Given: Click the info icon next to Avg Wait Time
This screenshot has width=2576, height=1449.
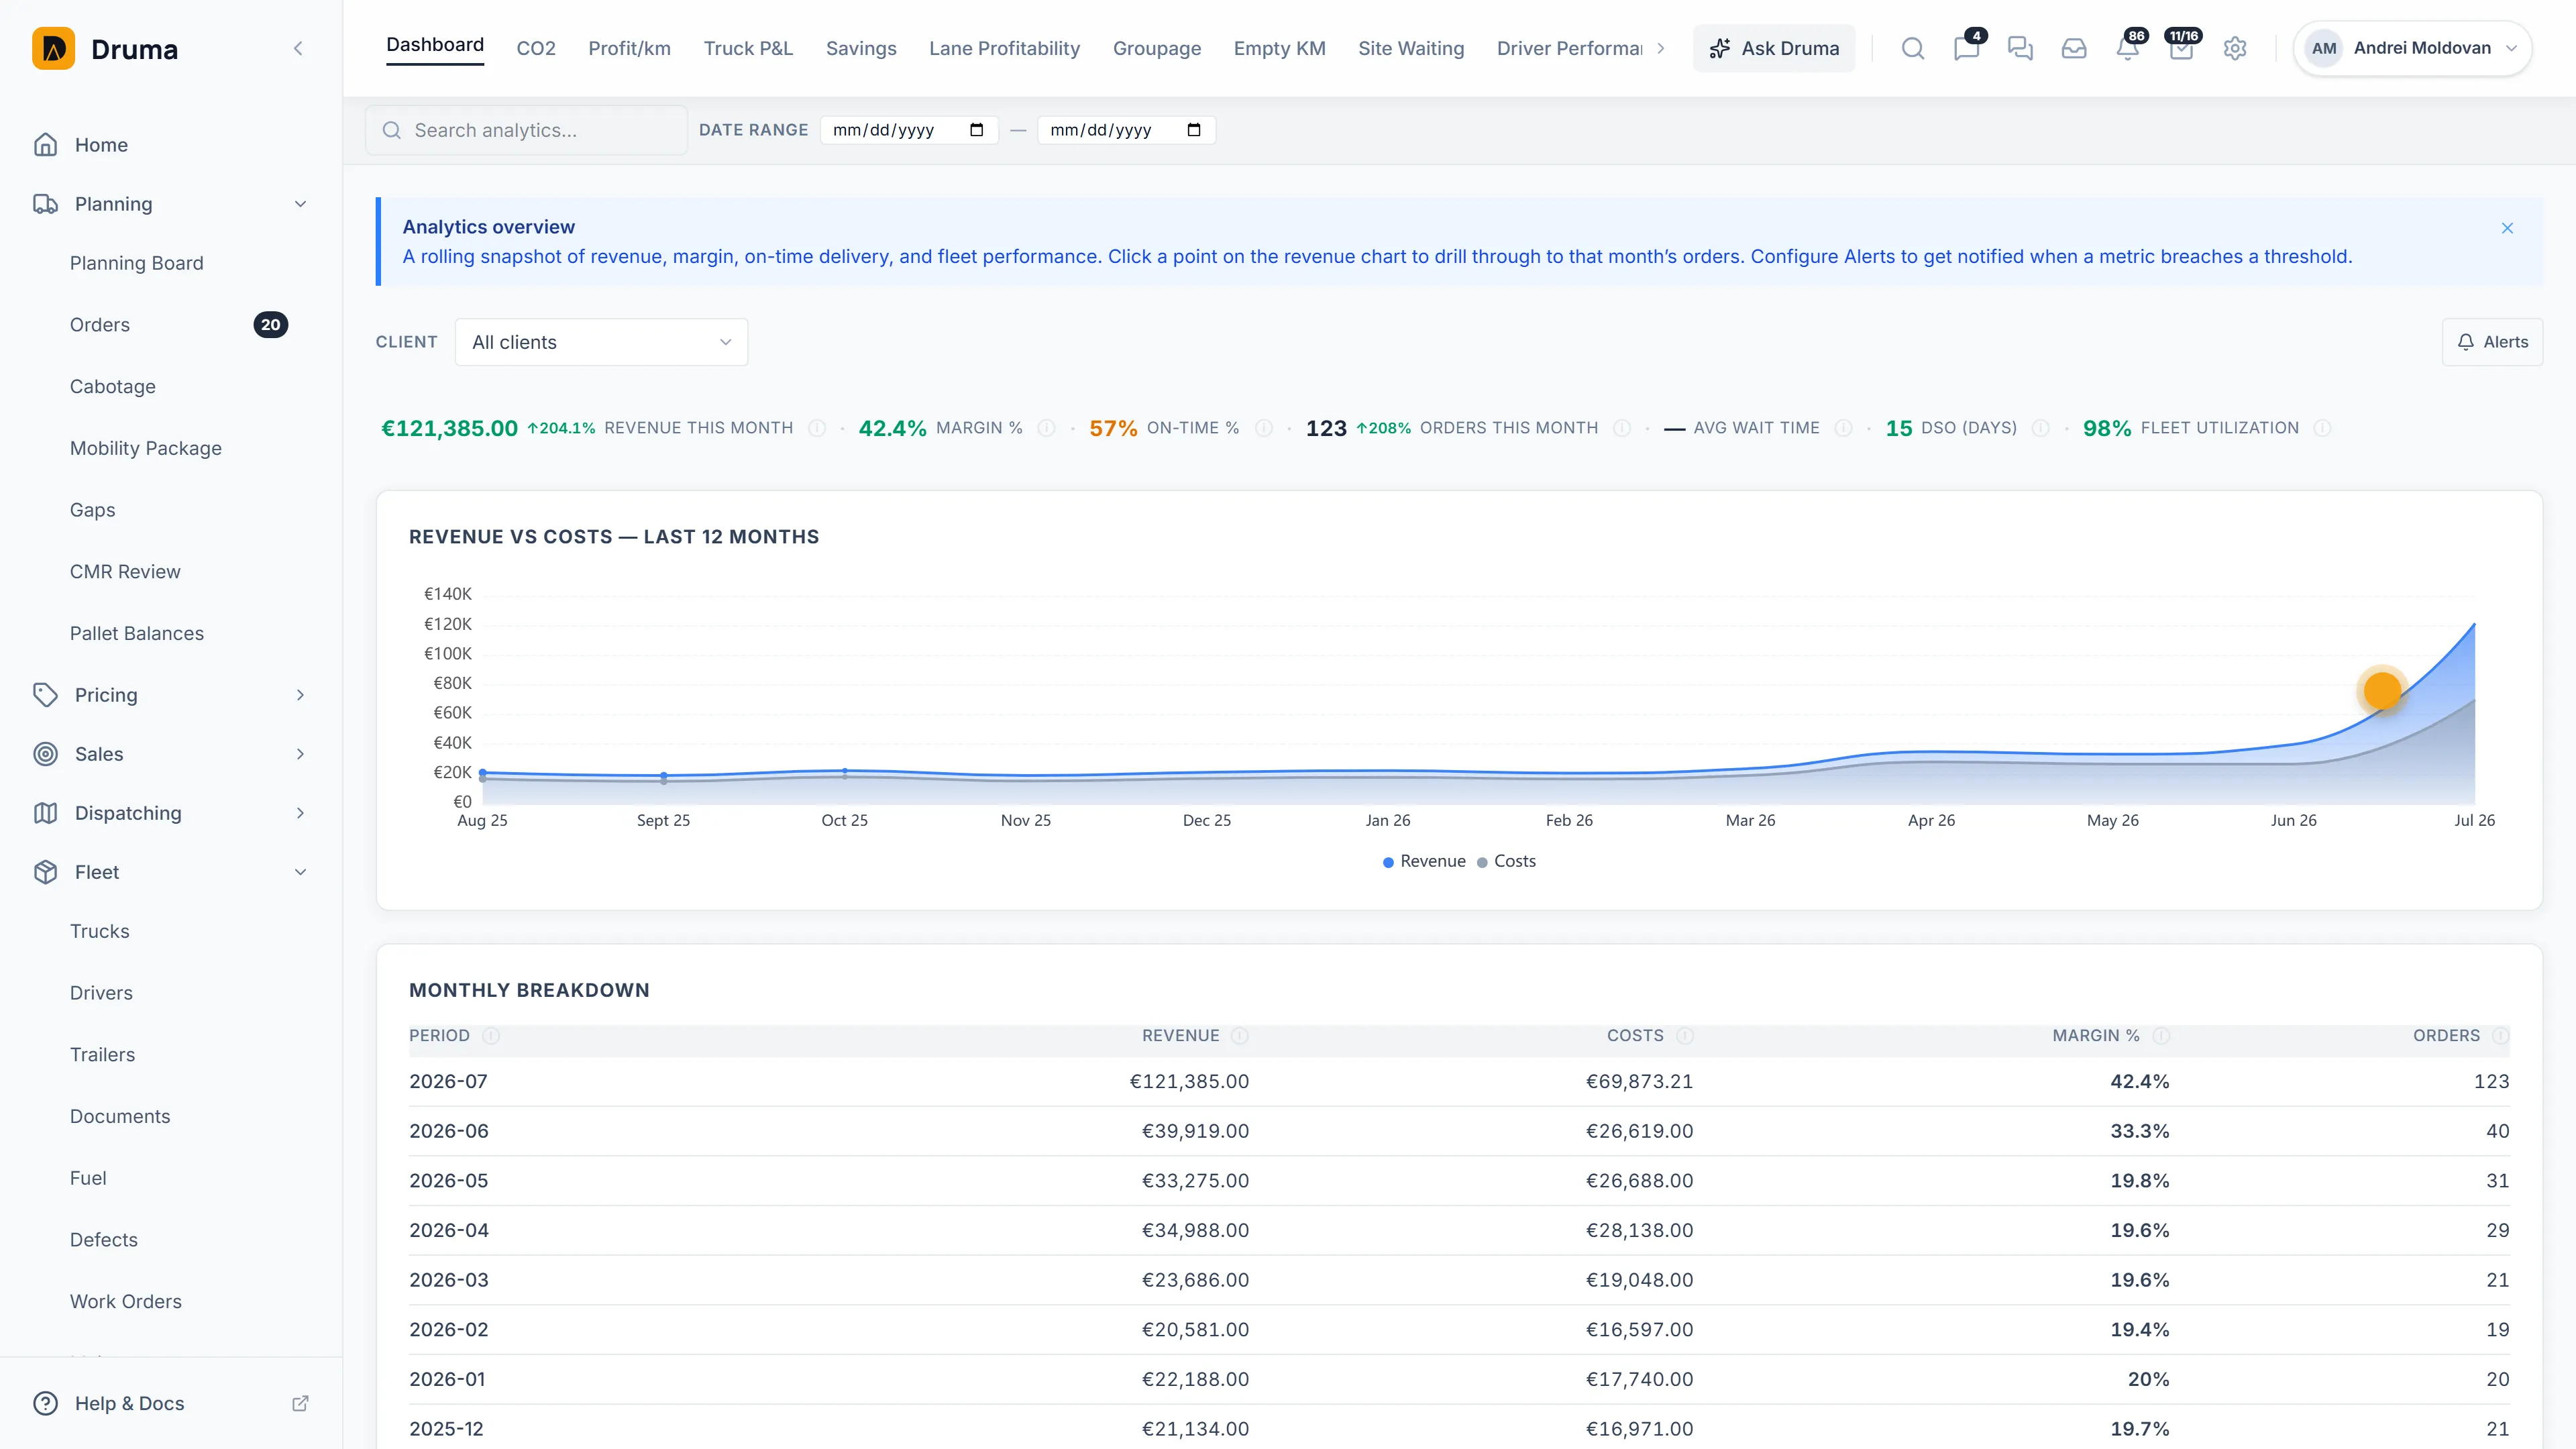Looking at the screenshot, I should tap(1843, 428).
